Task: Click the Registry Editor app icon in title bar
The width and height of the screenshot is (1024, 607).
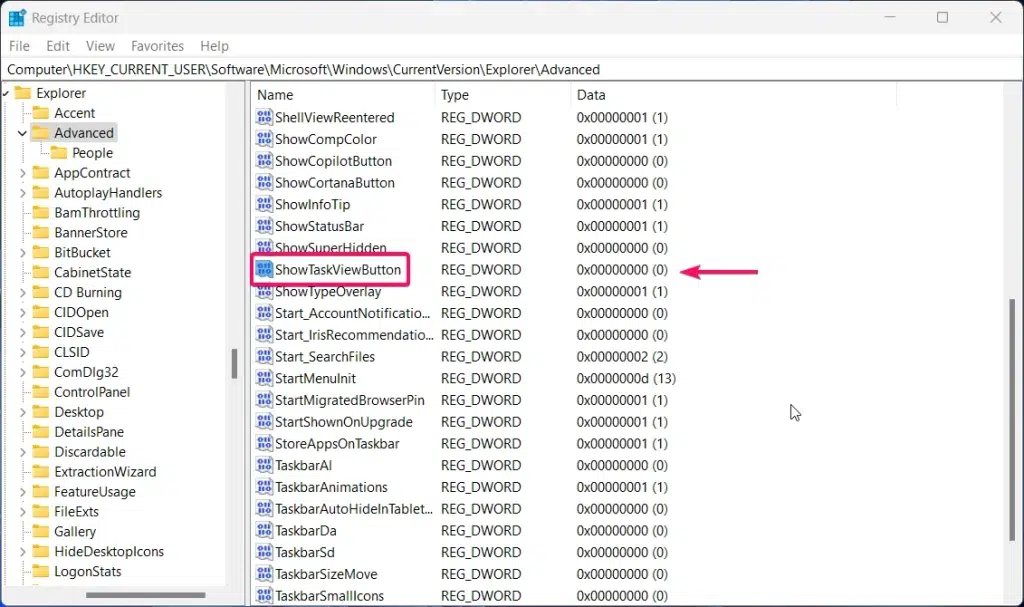Action: (x=17, y=18)
